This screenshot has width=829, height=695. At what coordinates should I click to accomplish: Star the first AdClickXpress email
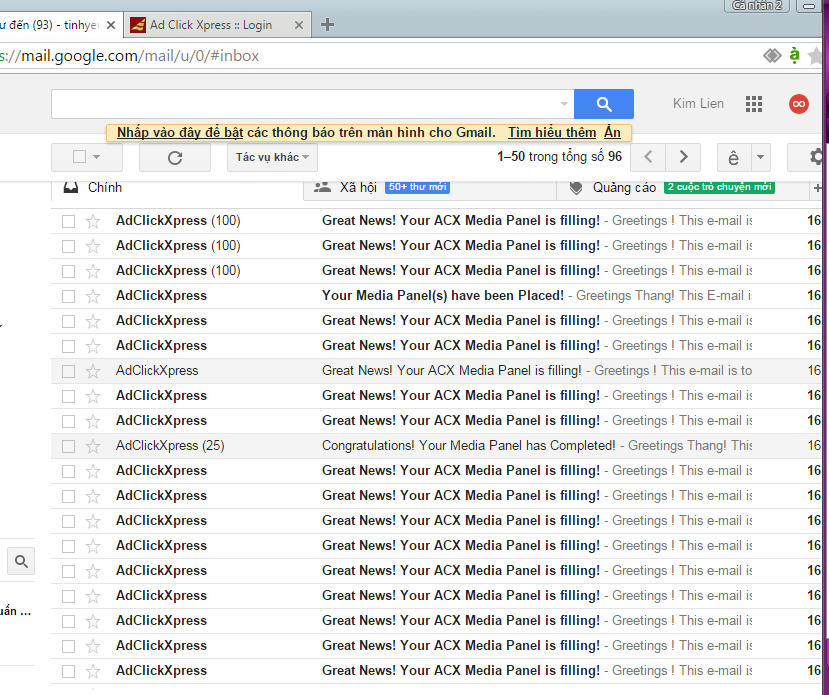pos(93,221)
